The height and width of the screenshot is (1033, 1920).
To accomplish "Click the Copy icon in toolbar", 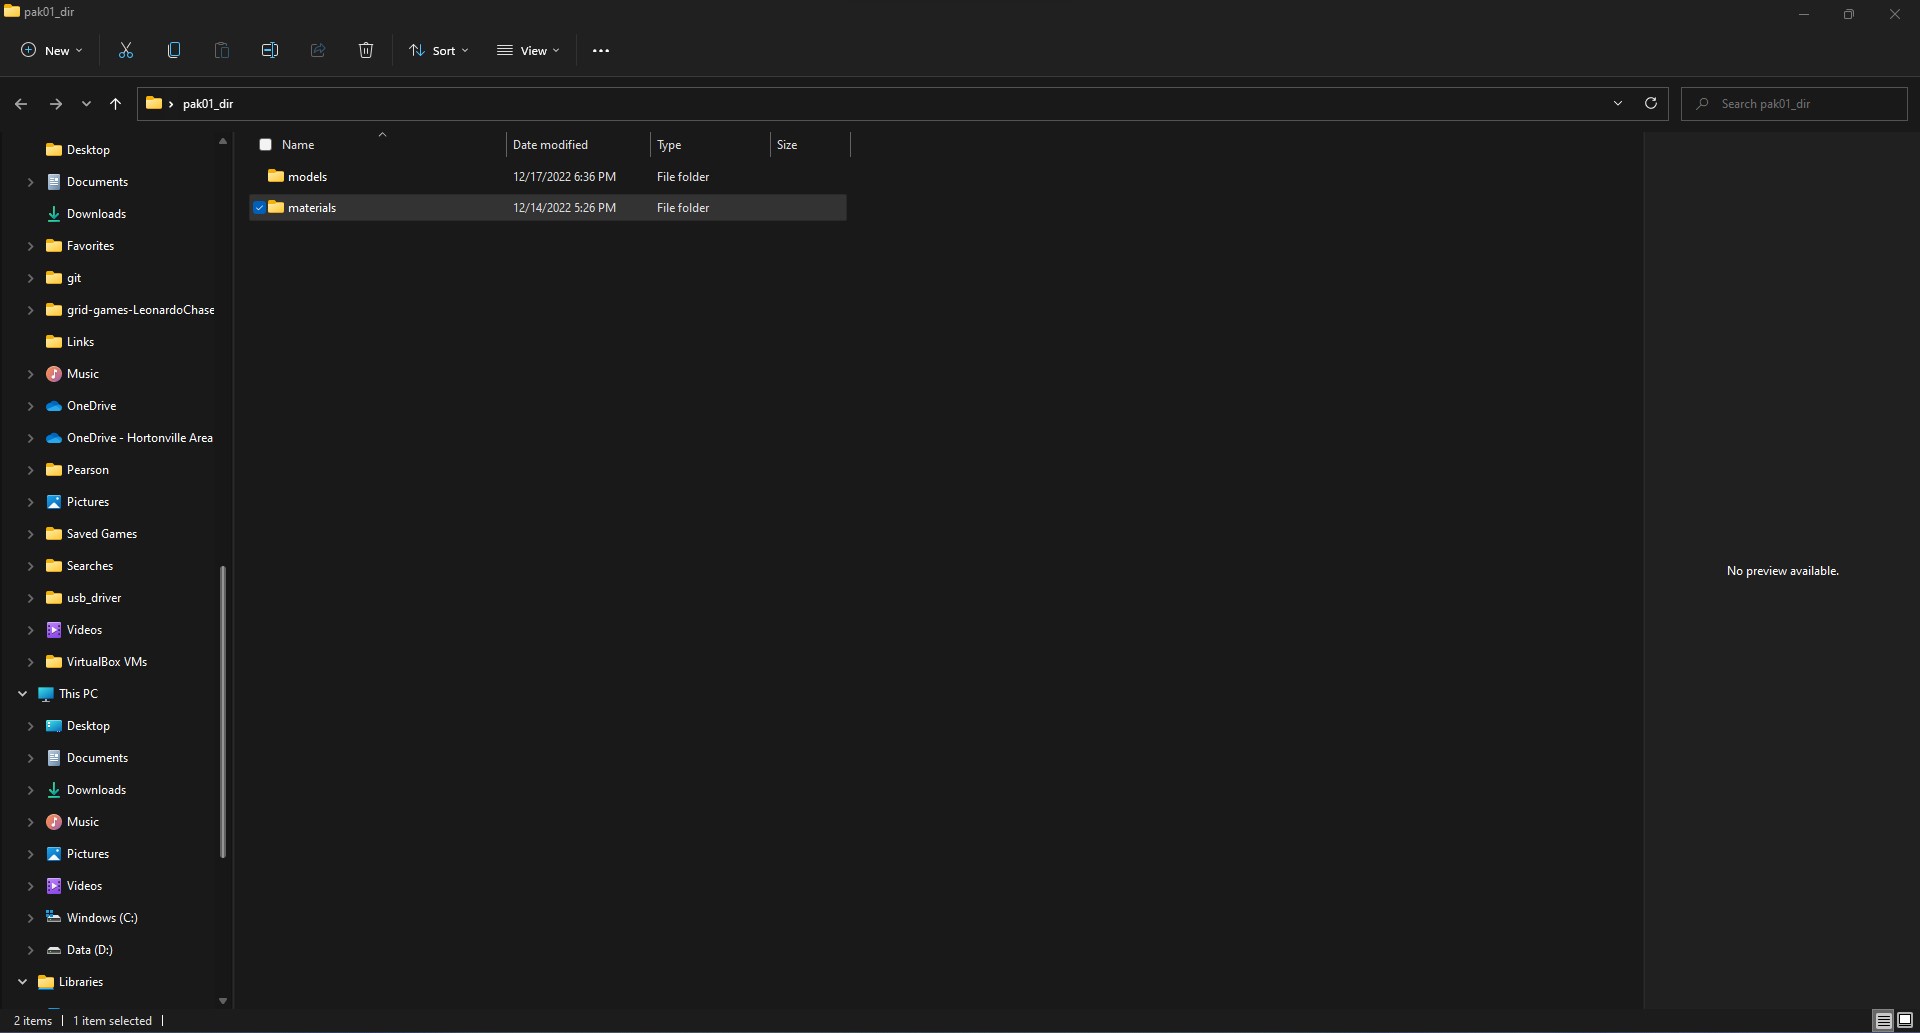I will pyautogui.click(x=174, y=50).
